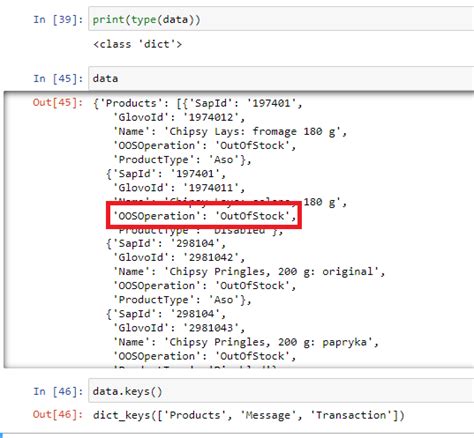This screenshot has height=438, width=474.
Task: Click 'SapId': '197401' line above GlovoId 1974011
Action: click(166, 174)
